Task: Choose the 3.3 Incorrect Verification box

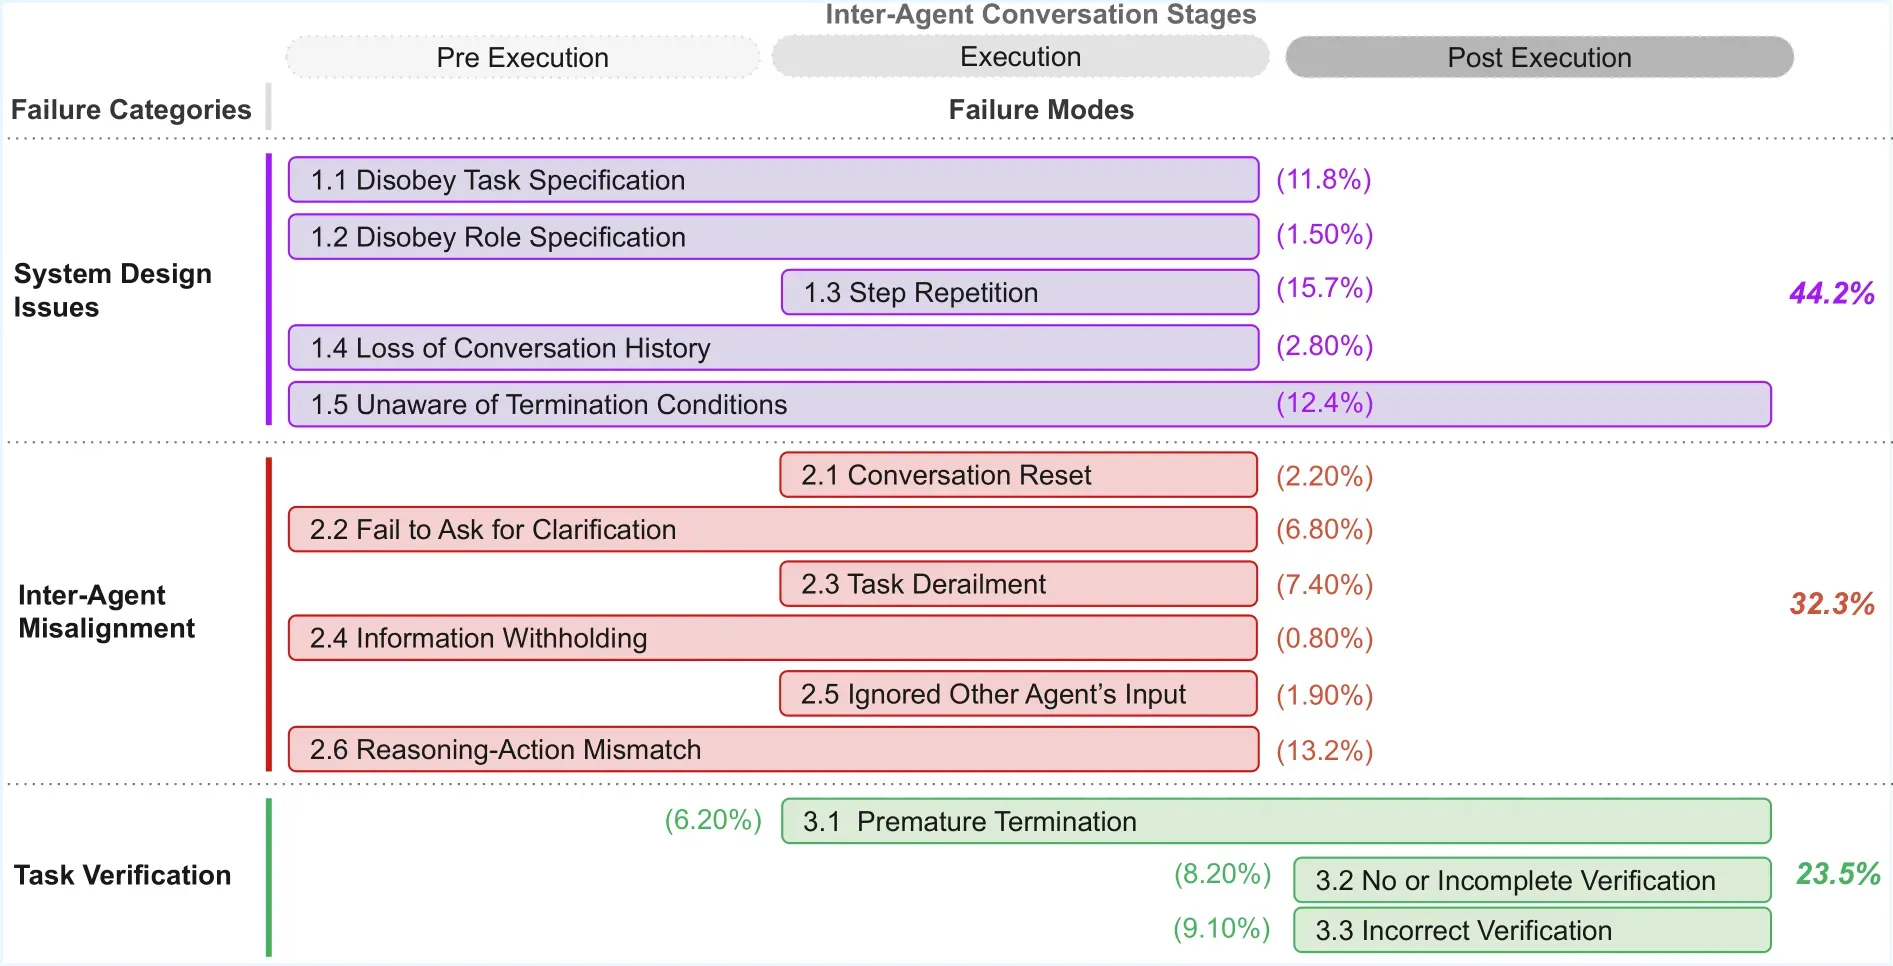Action: click(x=1531, y=930)
